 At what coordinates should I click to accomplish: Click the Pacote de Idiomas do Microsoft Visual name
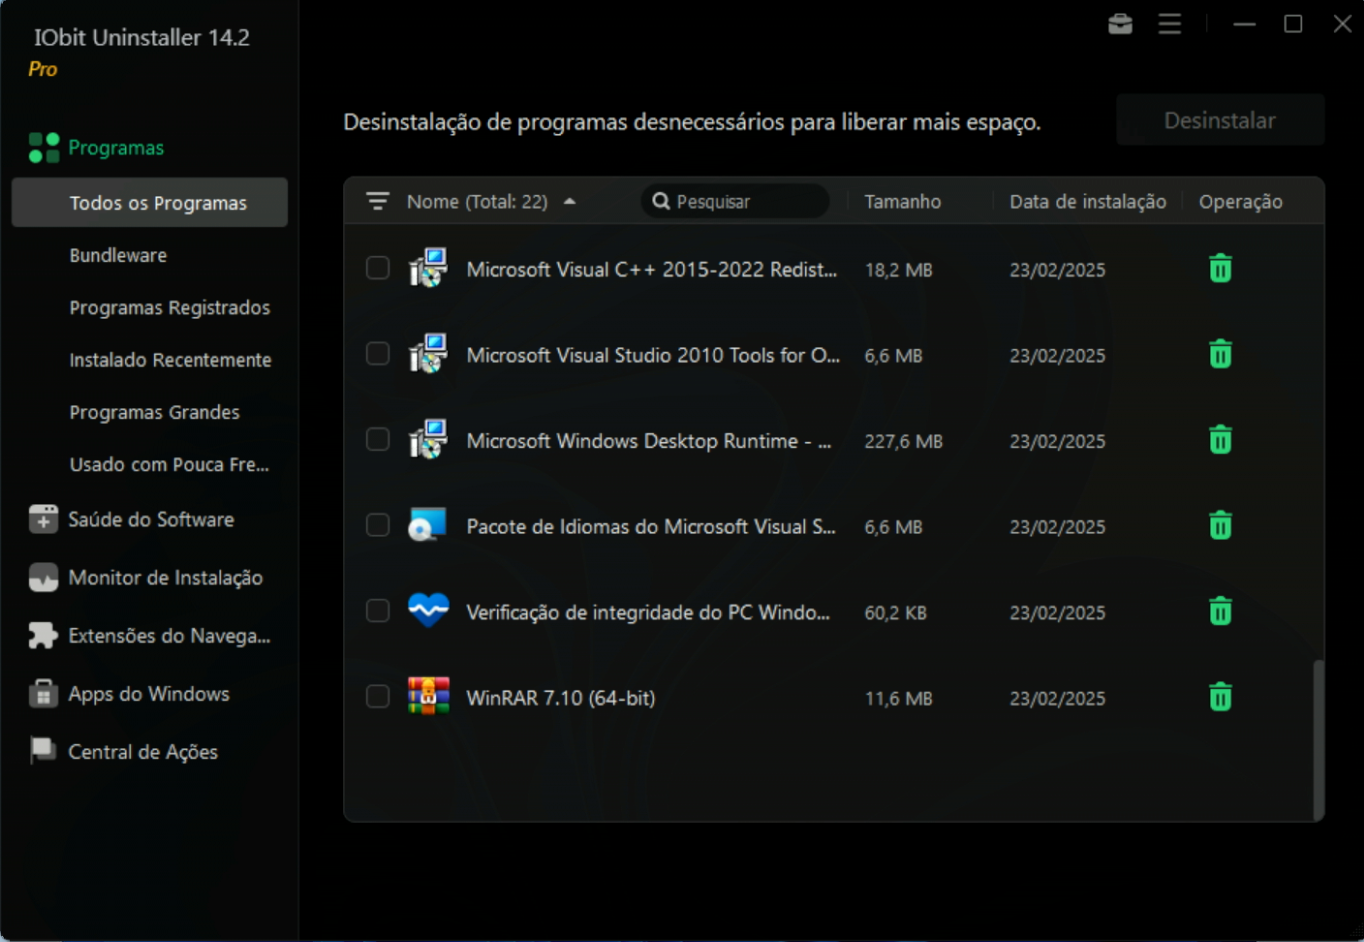pos(651,527)
